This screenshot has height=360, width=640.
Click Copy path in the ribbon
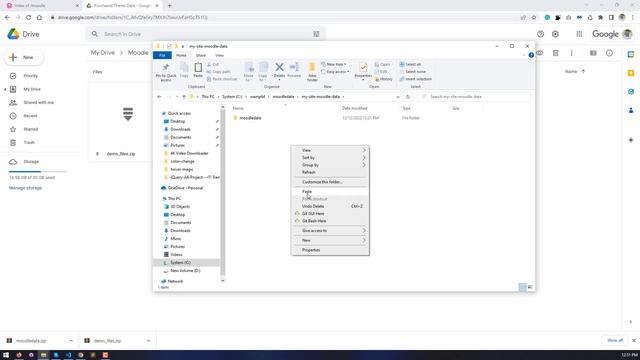coord(218,71)
